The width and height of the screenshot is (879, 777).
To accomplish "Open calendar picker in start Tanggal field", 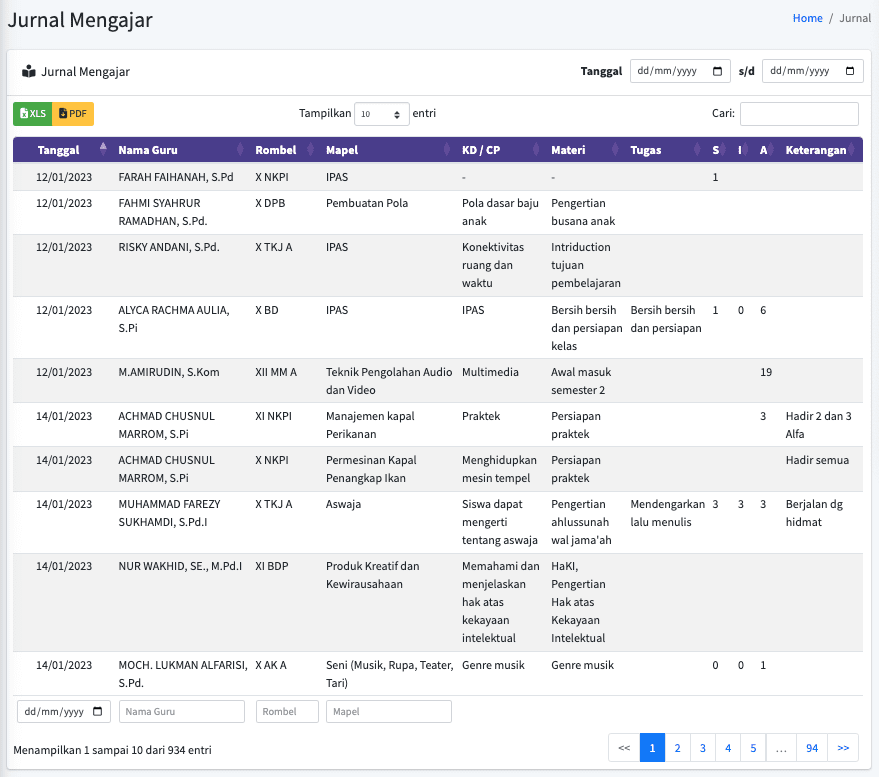I will (x=717, y=71).
